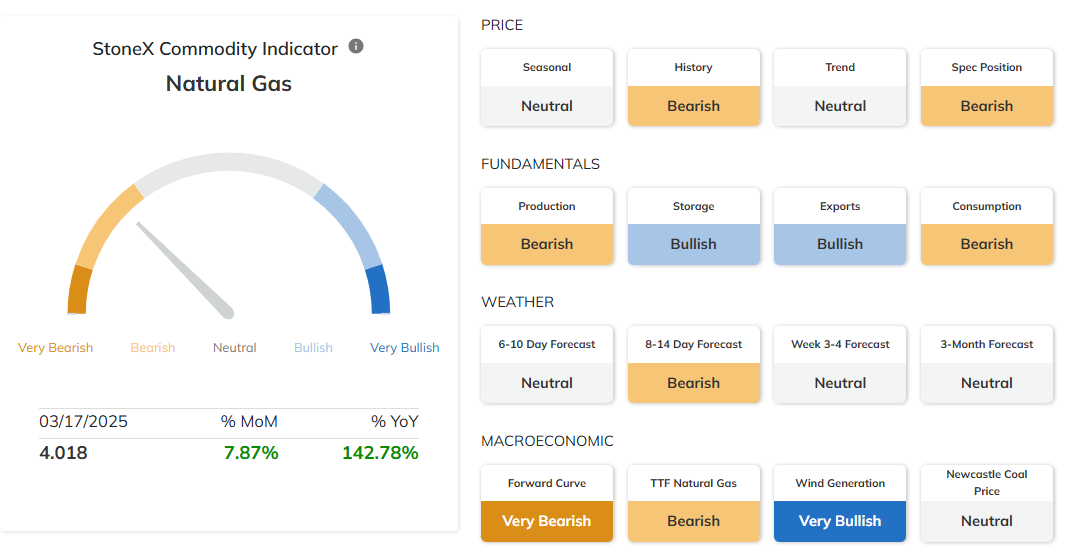Open the 8-14 Day Forecast card

pyautogui.click(x=693, y=365)
